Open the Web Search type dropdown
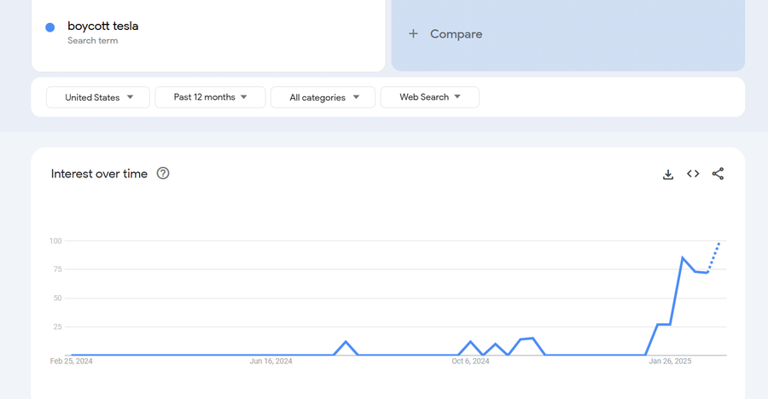Viewport: 768px width, 399px height. click(x=430, y=97)
